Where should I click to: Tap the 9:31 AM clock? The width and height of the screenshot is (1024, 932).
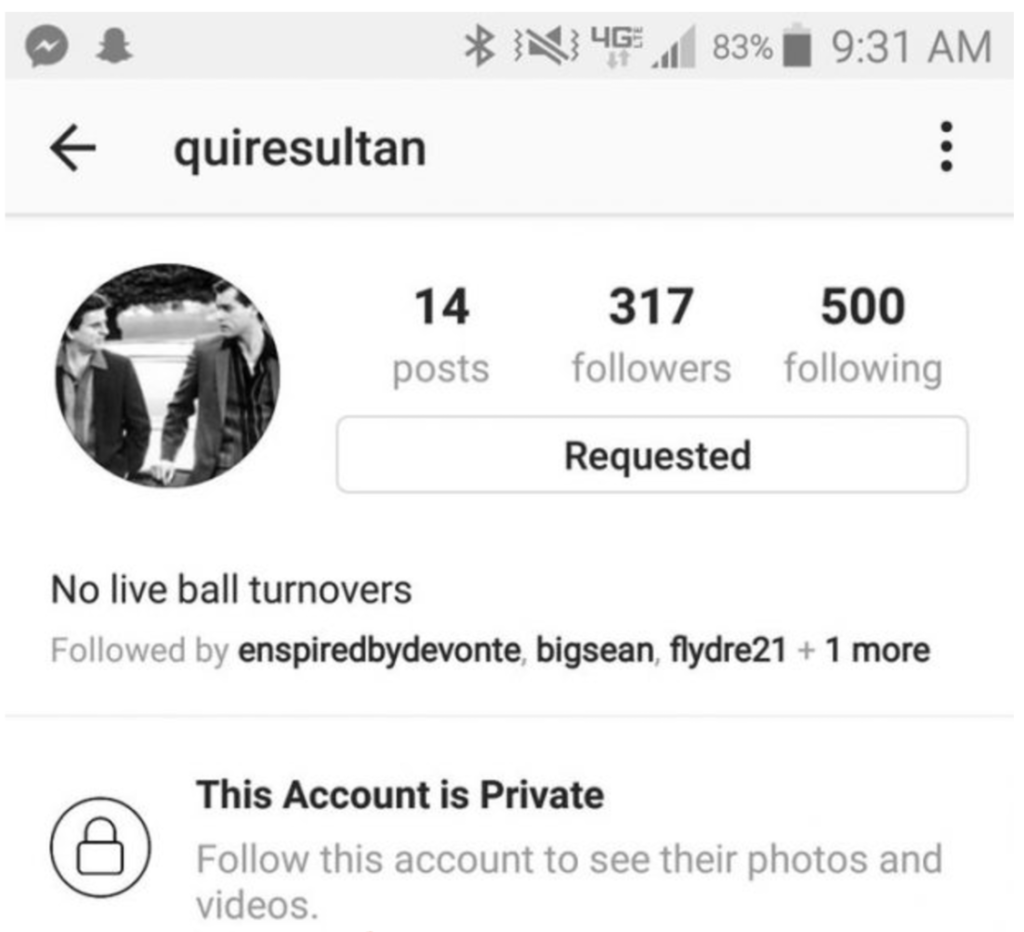click(912, 47)
